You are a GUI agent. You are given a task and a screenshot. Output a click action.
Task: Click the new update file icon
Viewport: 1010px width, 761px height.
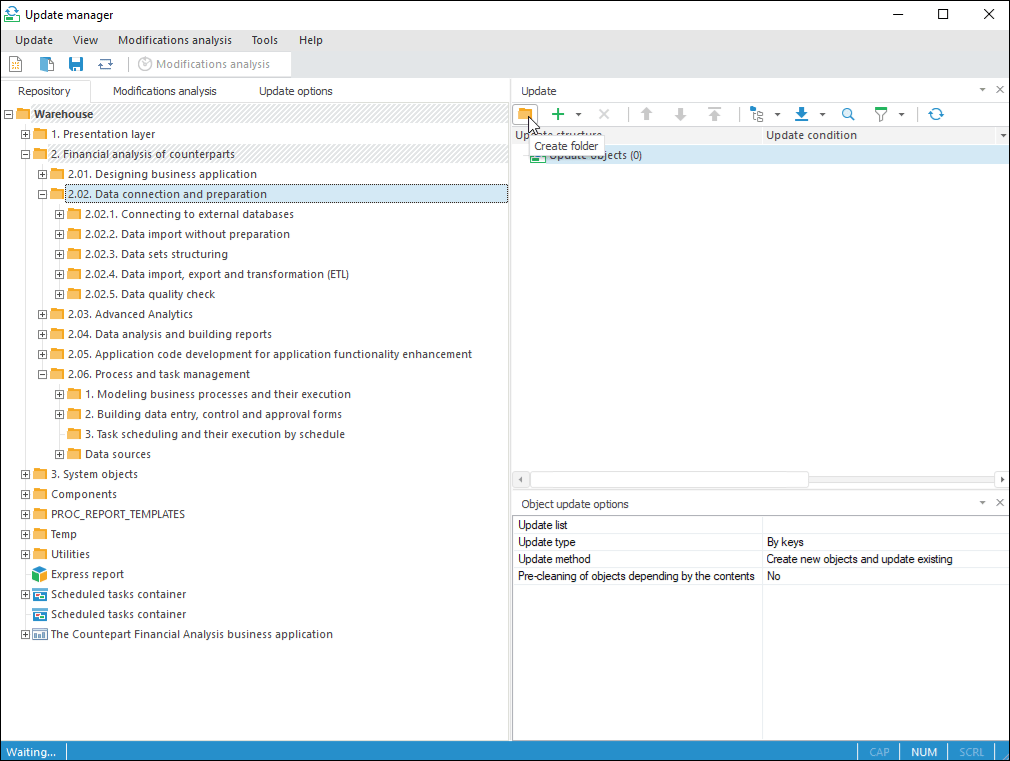tap(16, 64)
